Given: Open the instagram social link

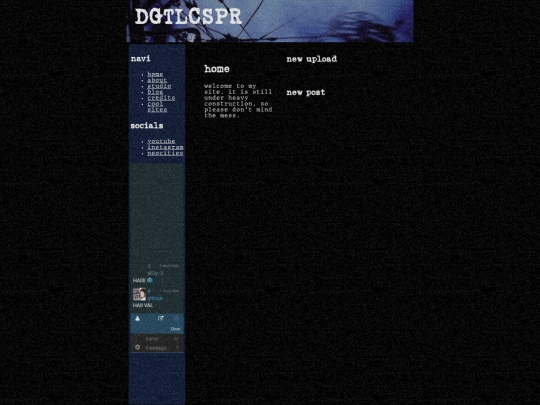Looking at the screenshot, I should tap(165, 147).
